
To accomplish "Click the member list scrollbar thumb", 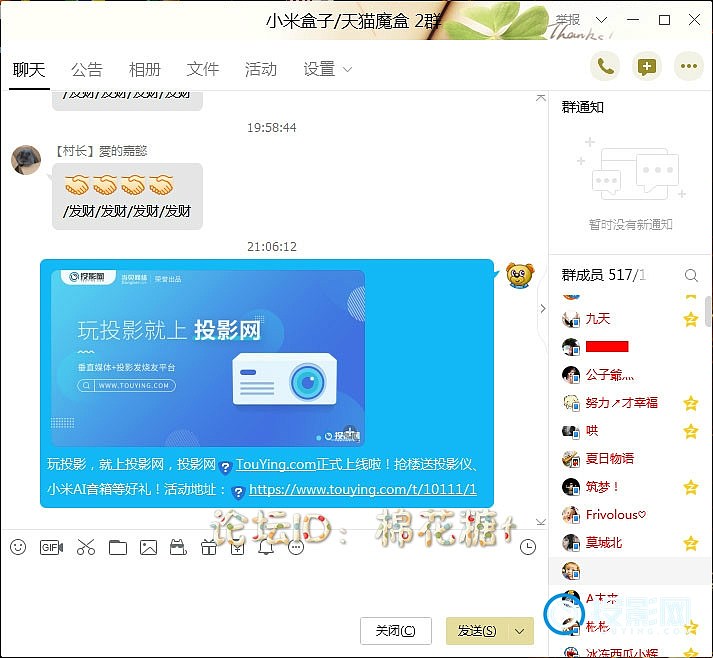I will [x=708, y=311].
